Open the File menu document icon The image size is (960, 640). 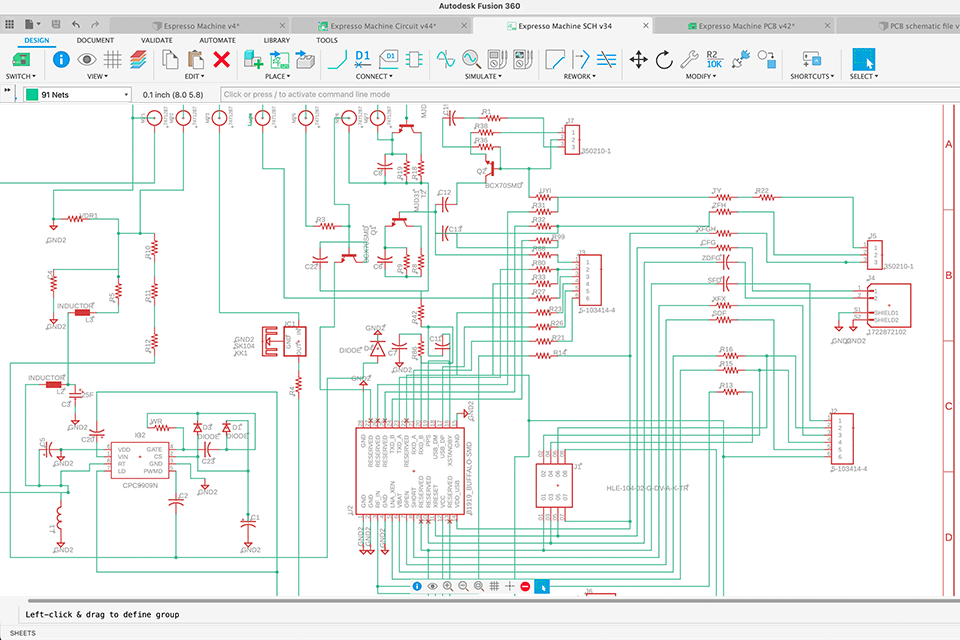(x=32, y=24)
